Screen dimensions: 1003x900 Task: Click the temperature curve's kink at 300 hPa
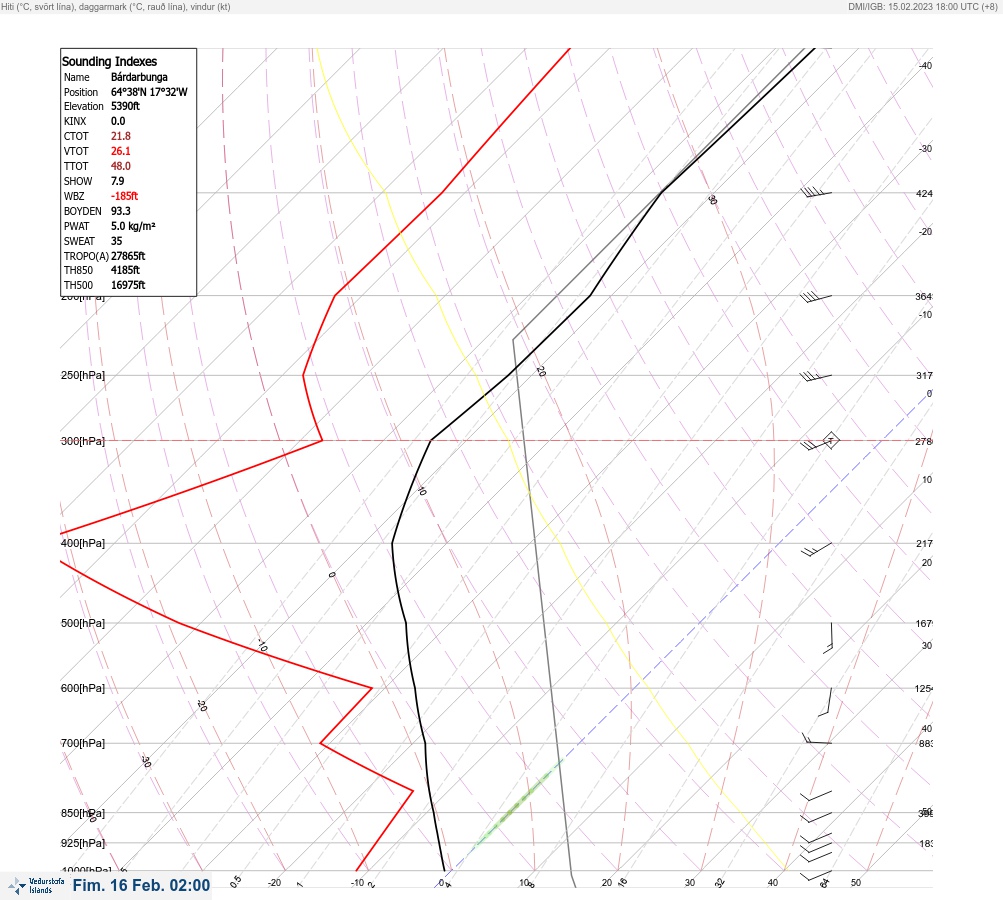tap(431, 440)
